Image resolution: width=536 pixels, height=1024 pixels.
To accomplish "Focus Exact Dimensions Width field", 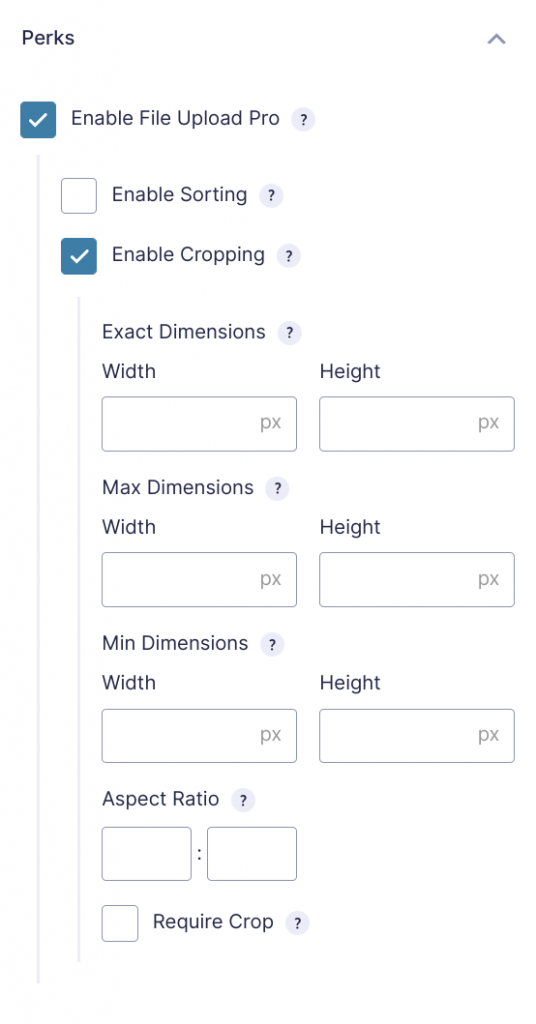I will point(199,424).
